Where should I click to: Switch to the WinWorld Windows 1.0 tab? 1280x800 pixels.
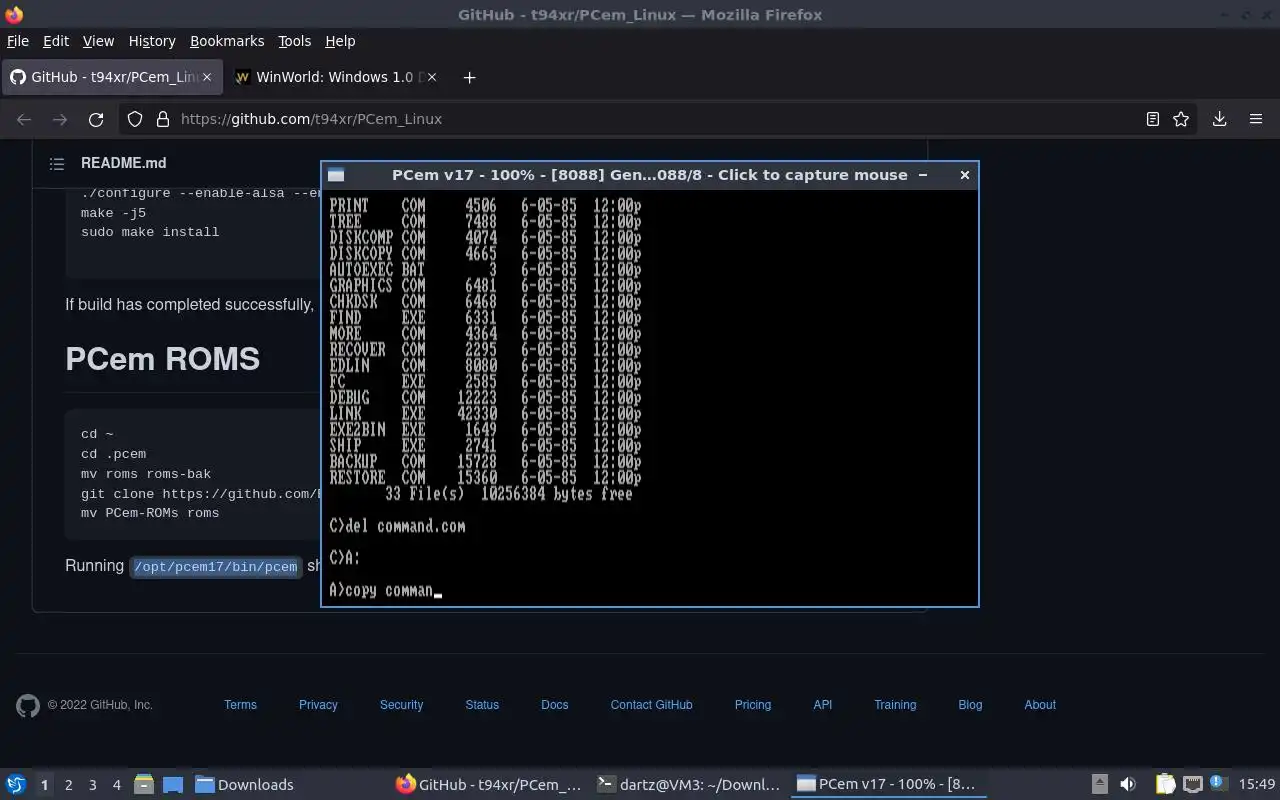click(x=335, y=77)
